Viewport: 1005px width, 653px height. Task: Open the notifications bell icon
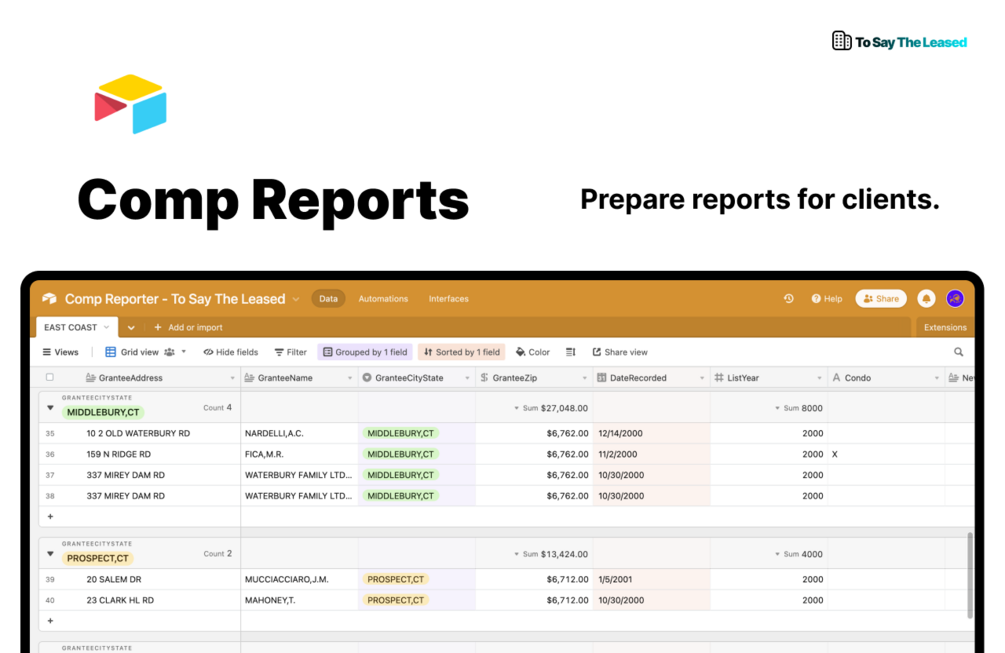pyautogui.click(x=926, y=299)
